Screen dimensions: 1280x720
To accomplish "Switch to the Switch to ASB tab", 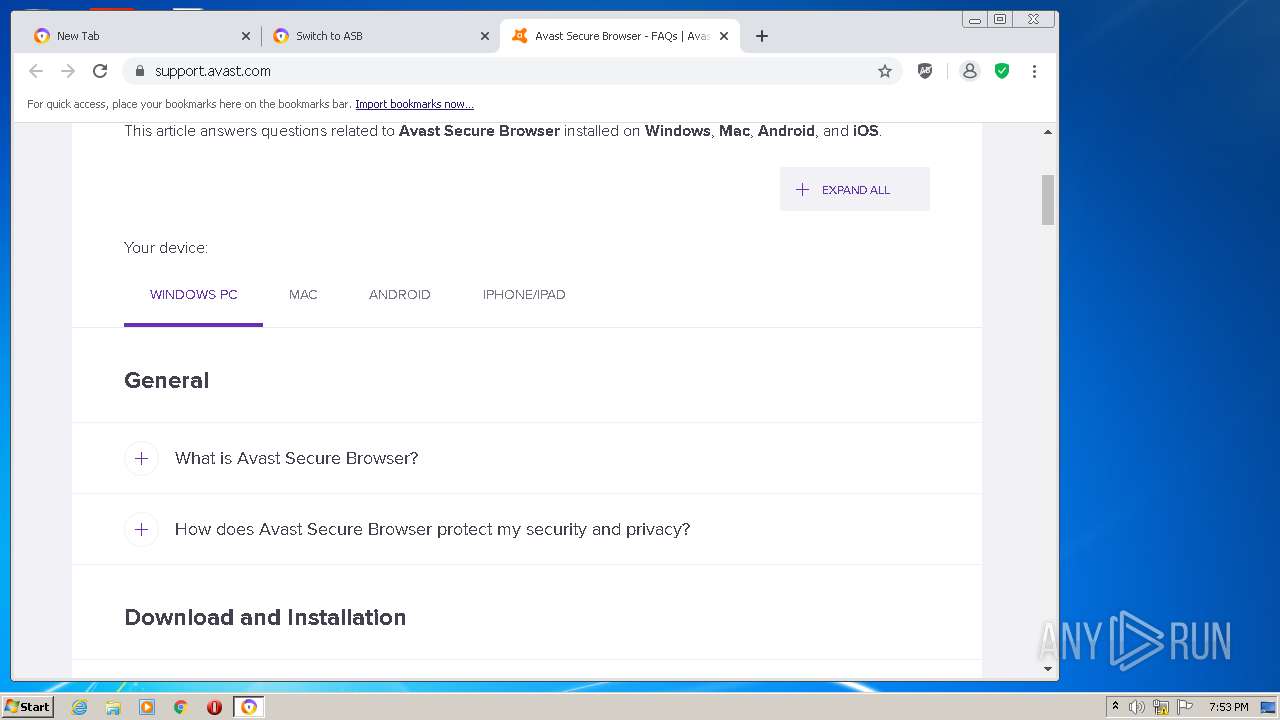I will 380,36.
